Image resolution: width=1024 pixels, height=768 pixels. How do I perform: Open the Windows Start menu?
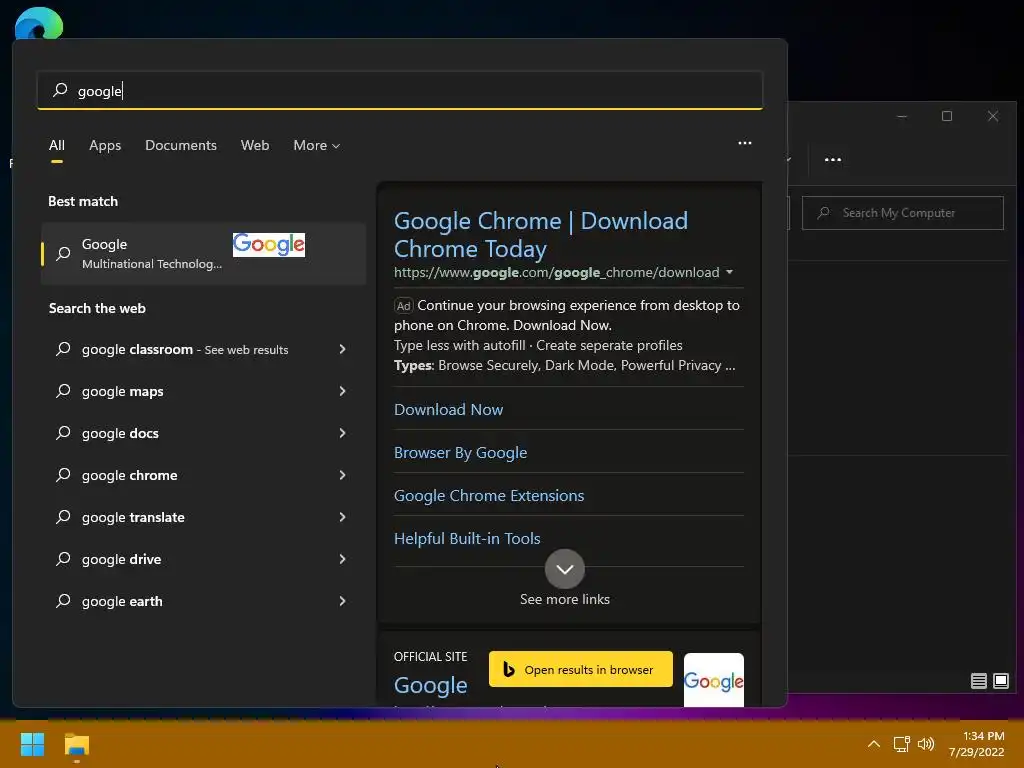point(32,744)
